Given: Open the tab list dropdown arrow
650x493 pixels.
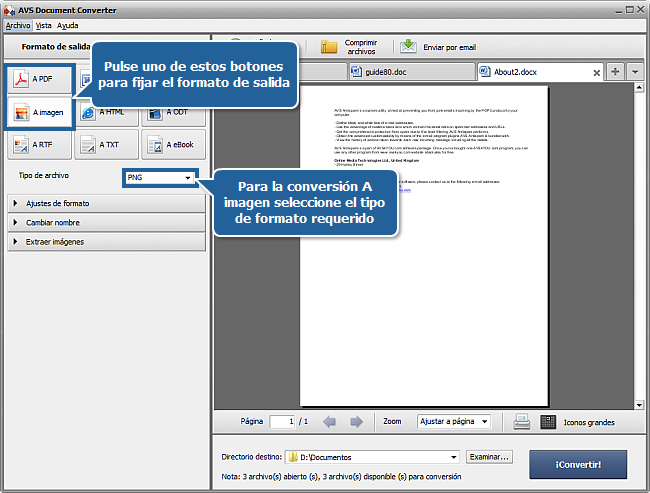Looking at the screenshot, I should [x=635, y=72].
